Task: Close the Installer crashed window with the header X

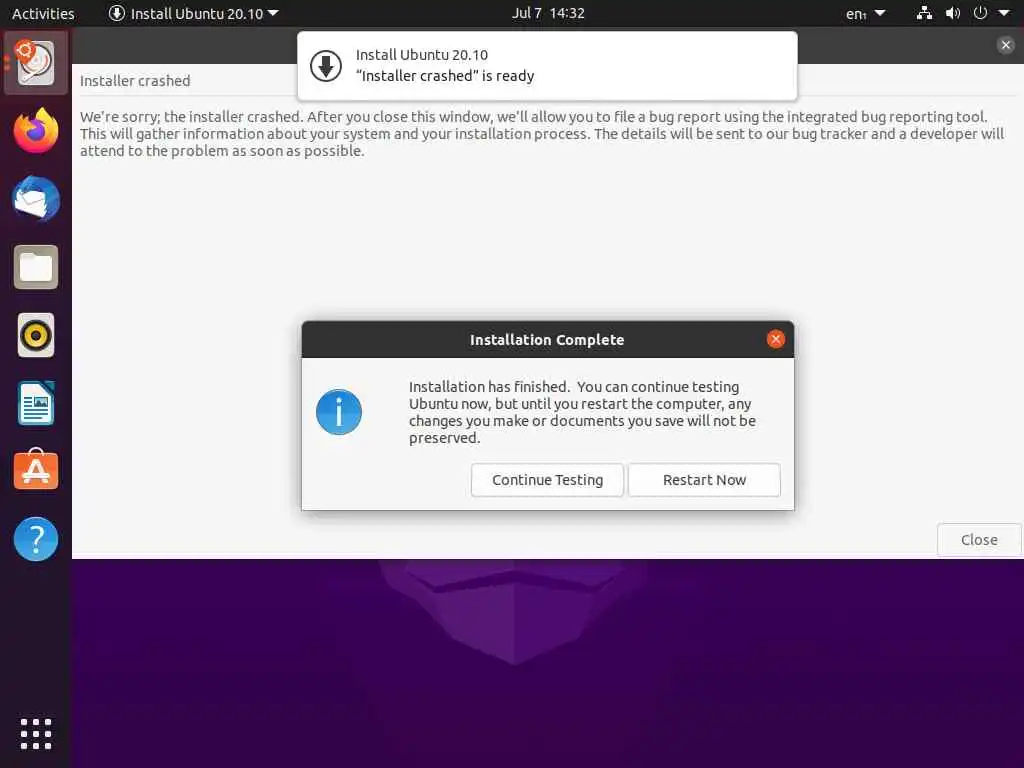Action: (x=1006, y=45)
